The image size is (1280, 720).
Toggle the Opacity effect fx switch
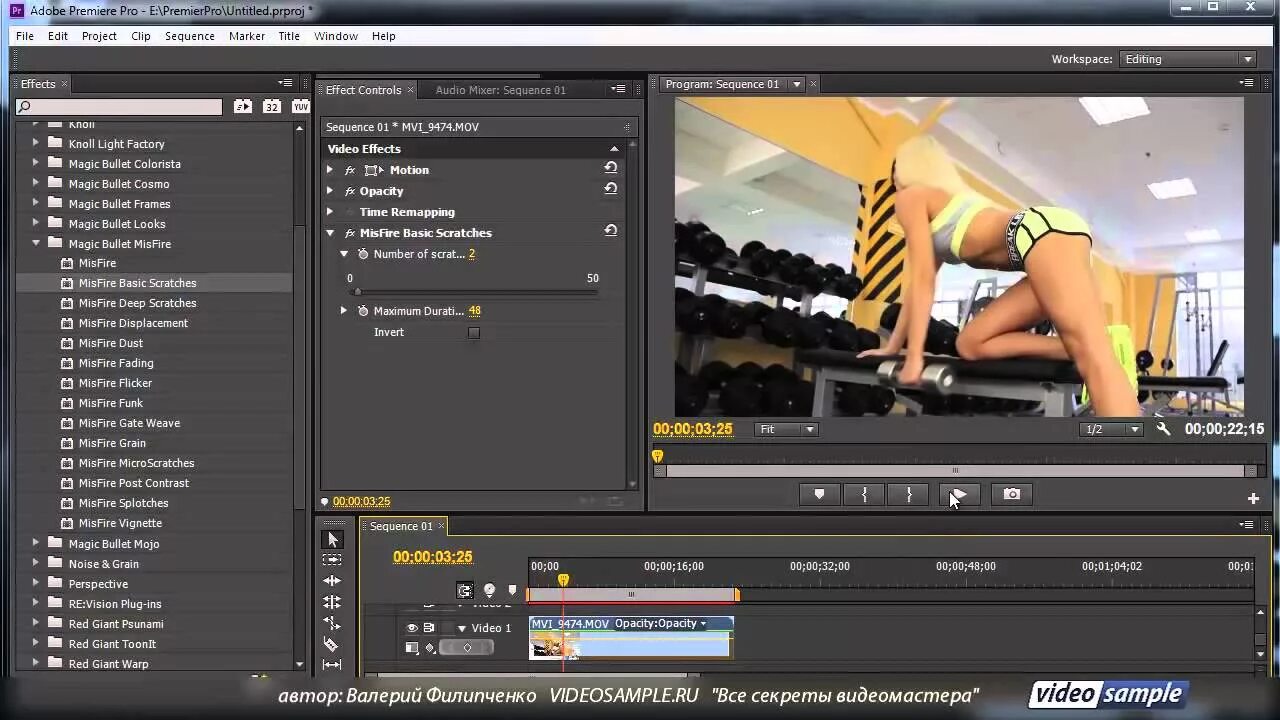coord(350,191)
